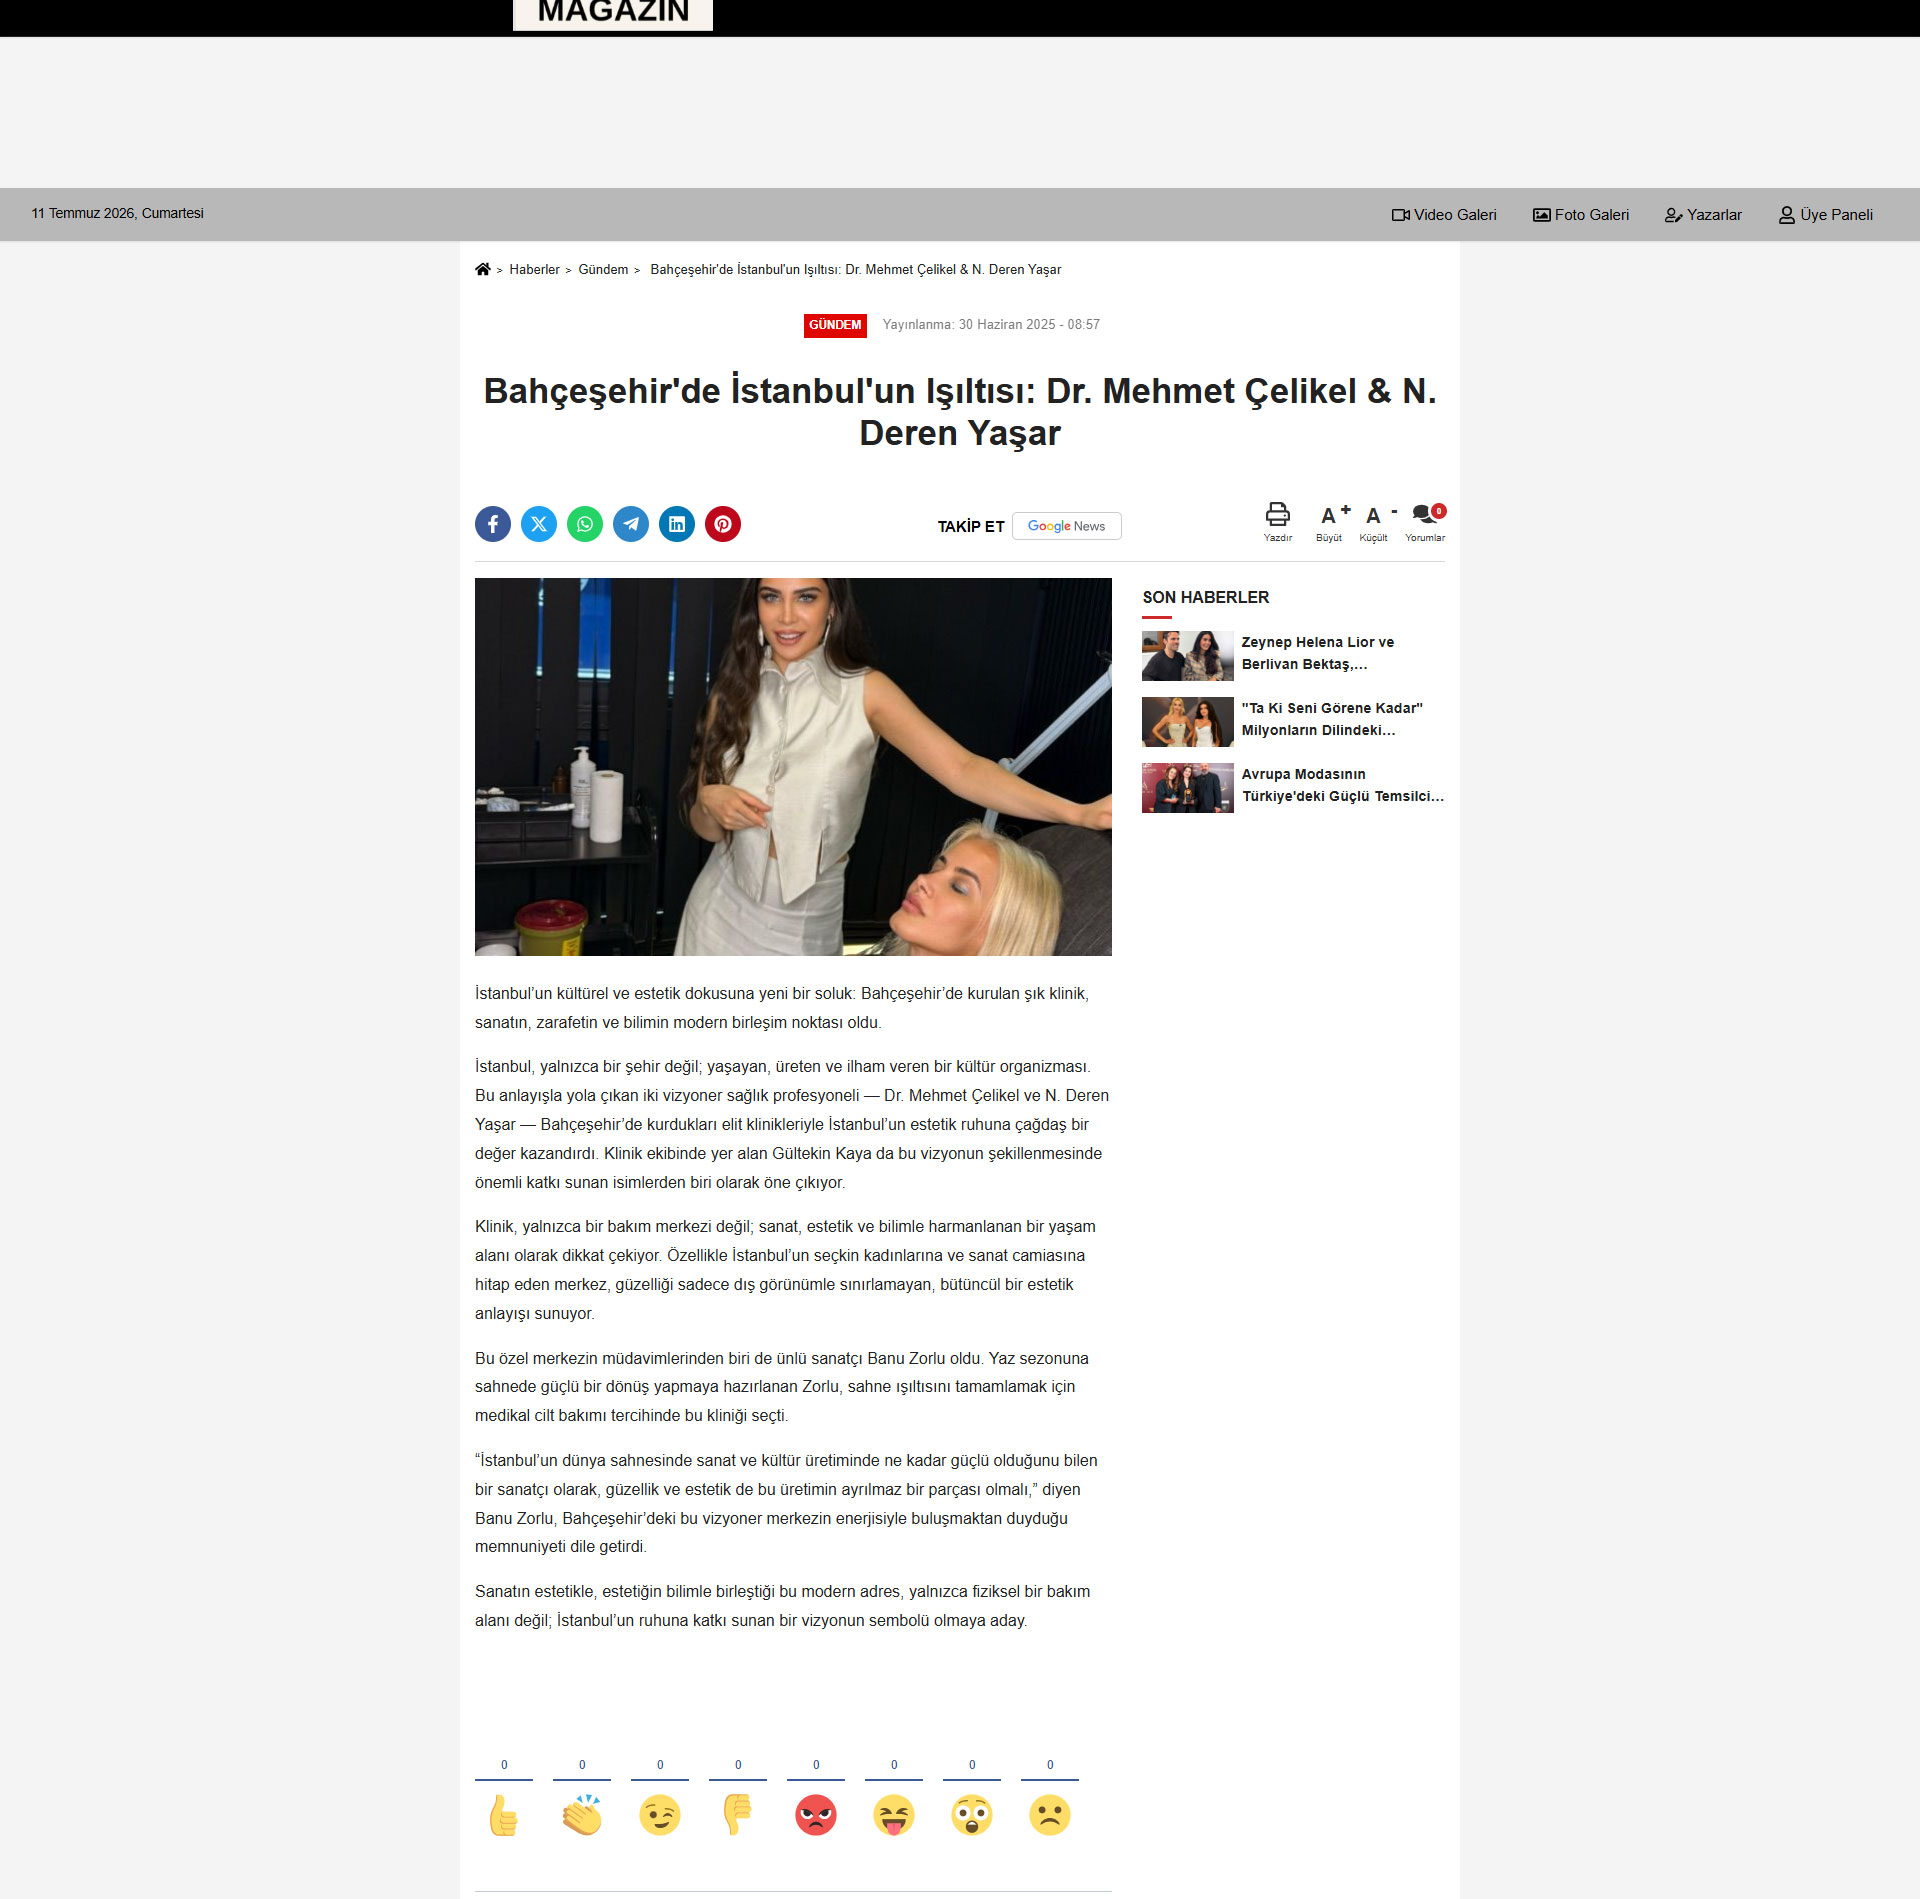1920x1899 pixels.
Task: Share article on X (Twitter)
Action: (x=539, y=524)
